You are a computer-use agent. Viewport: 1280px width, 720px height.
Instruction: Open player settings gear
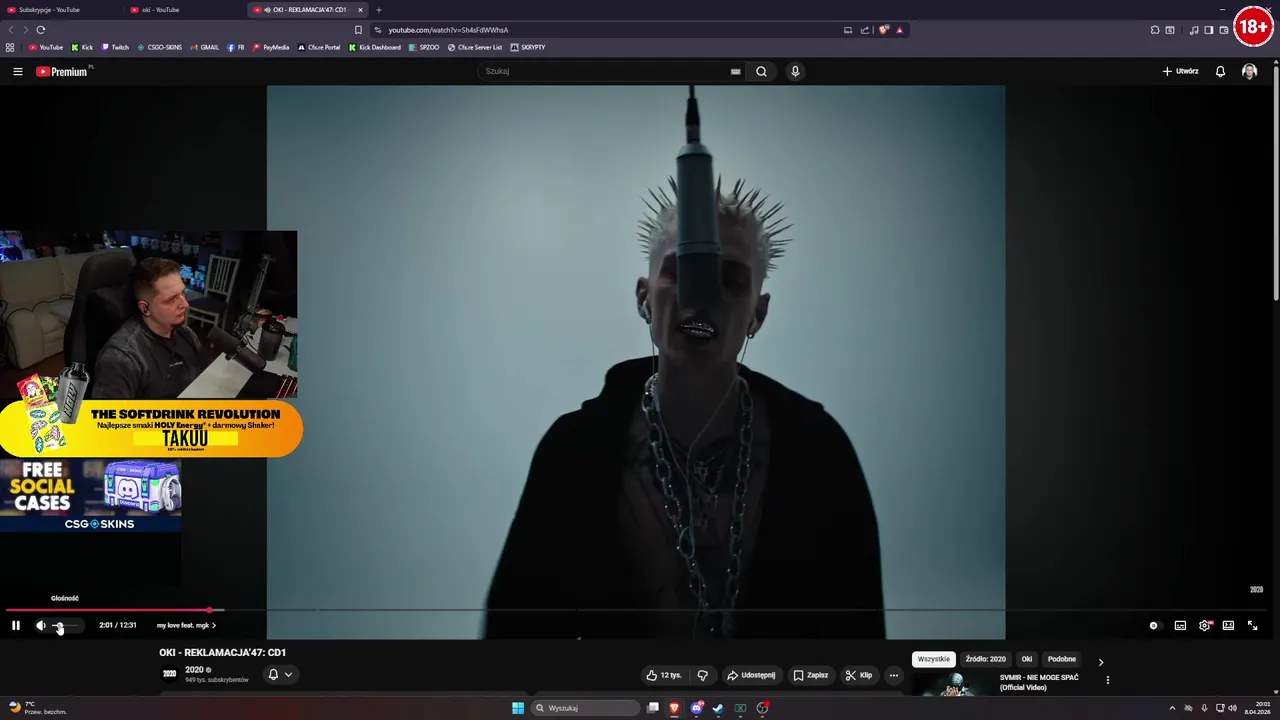point(1205,625)
